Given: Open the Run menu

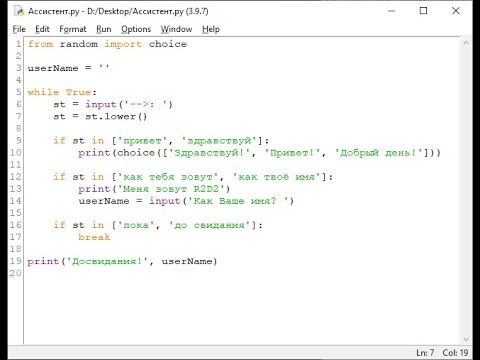Looking at the screenshot, I should point(104,29).
